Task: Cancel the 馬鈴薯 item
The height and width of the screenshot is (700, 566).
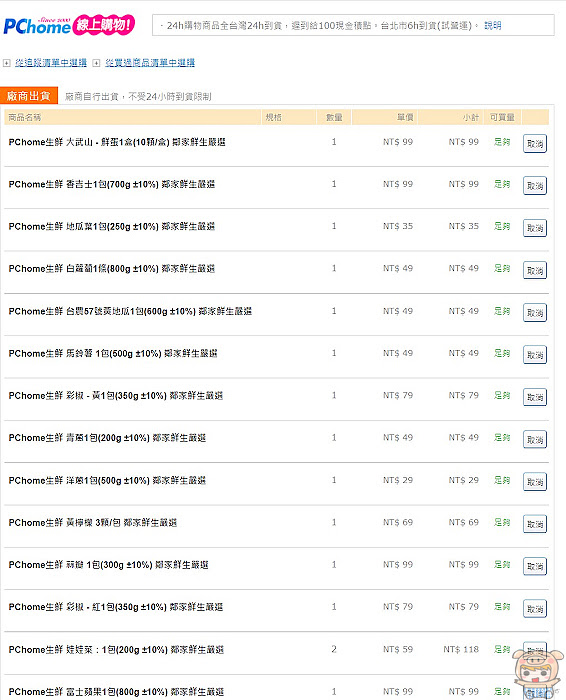Action: point(535,355)
